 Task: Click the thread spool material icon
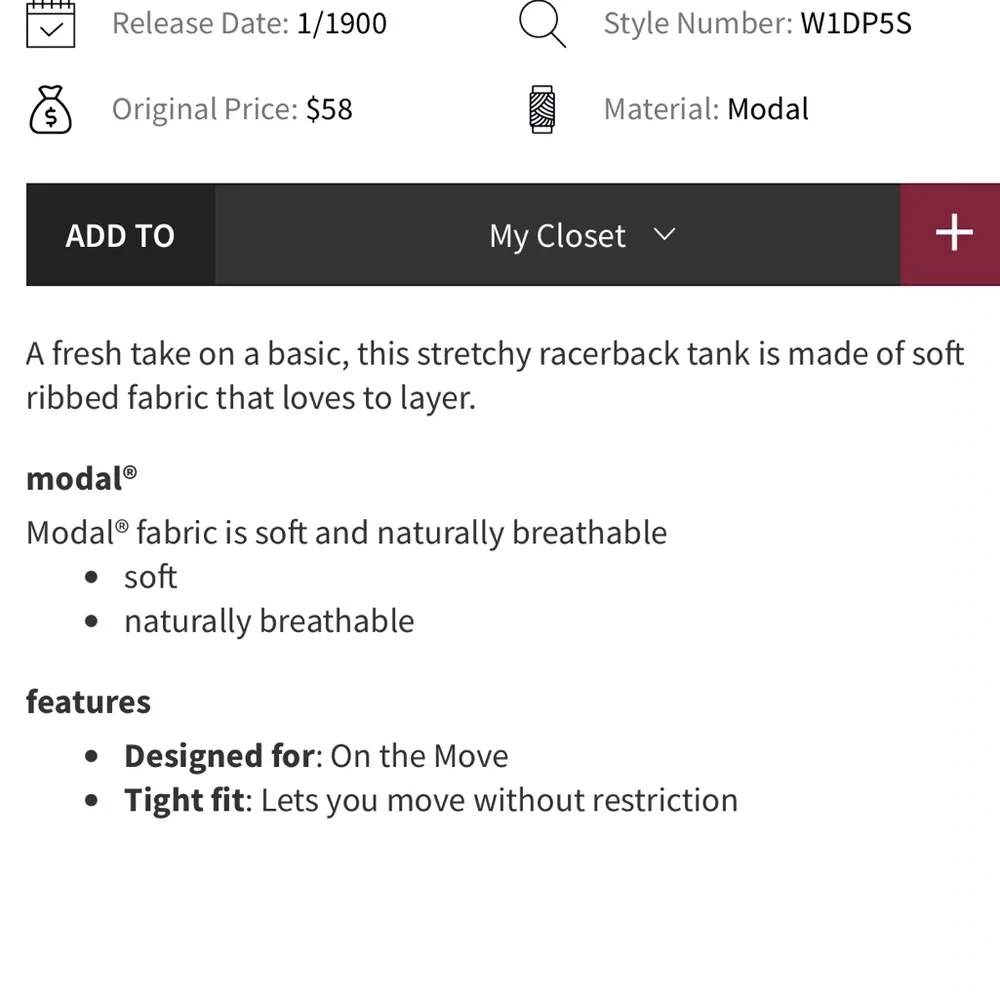click(x=542, y=109)
